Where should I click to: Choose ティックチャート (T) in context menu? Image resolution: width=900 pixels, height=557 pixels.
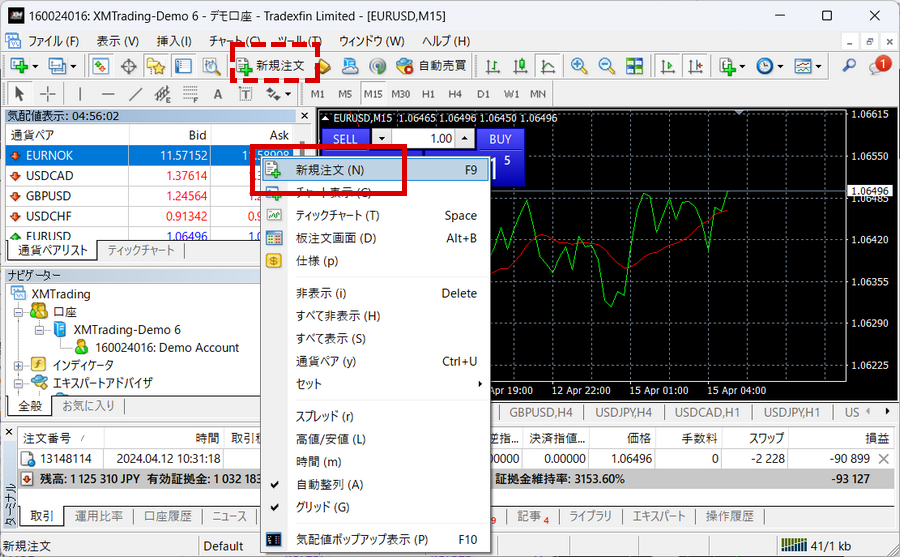[x=375, y=215]
